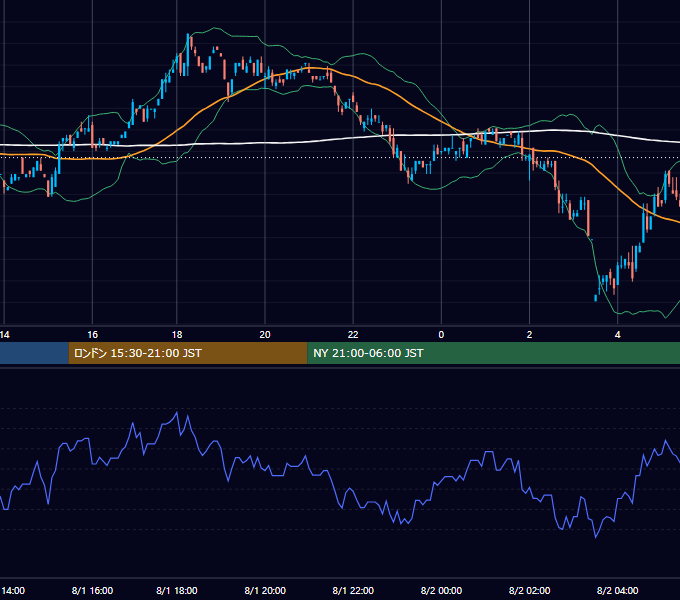Click the 14:00 indicator time label
This screenshot has width=680, height=600.
tap(13, 590)
